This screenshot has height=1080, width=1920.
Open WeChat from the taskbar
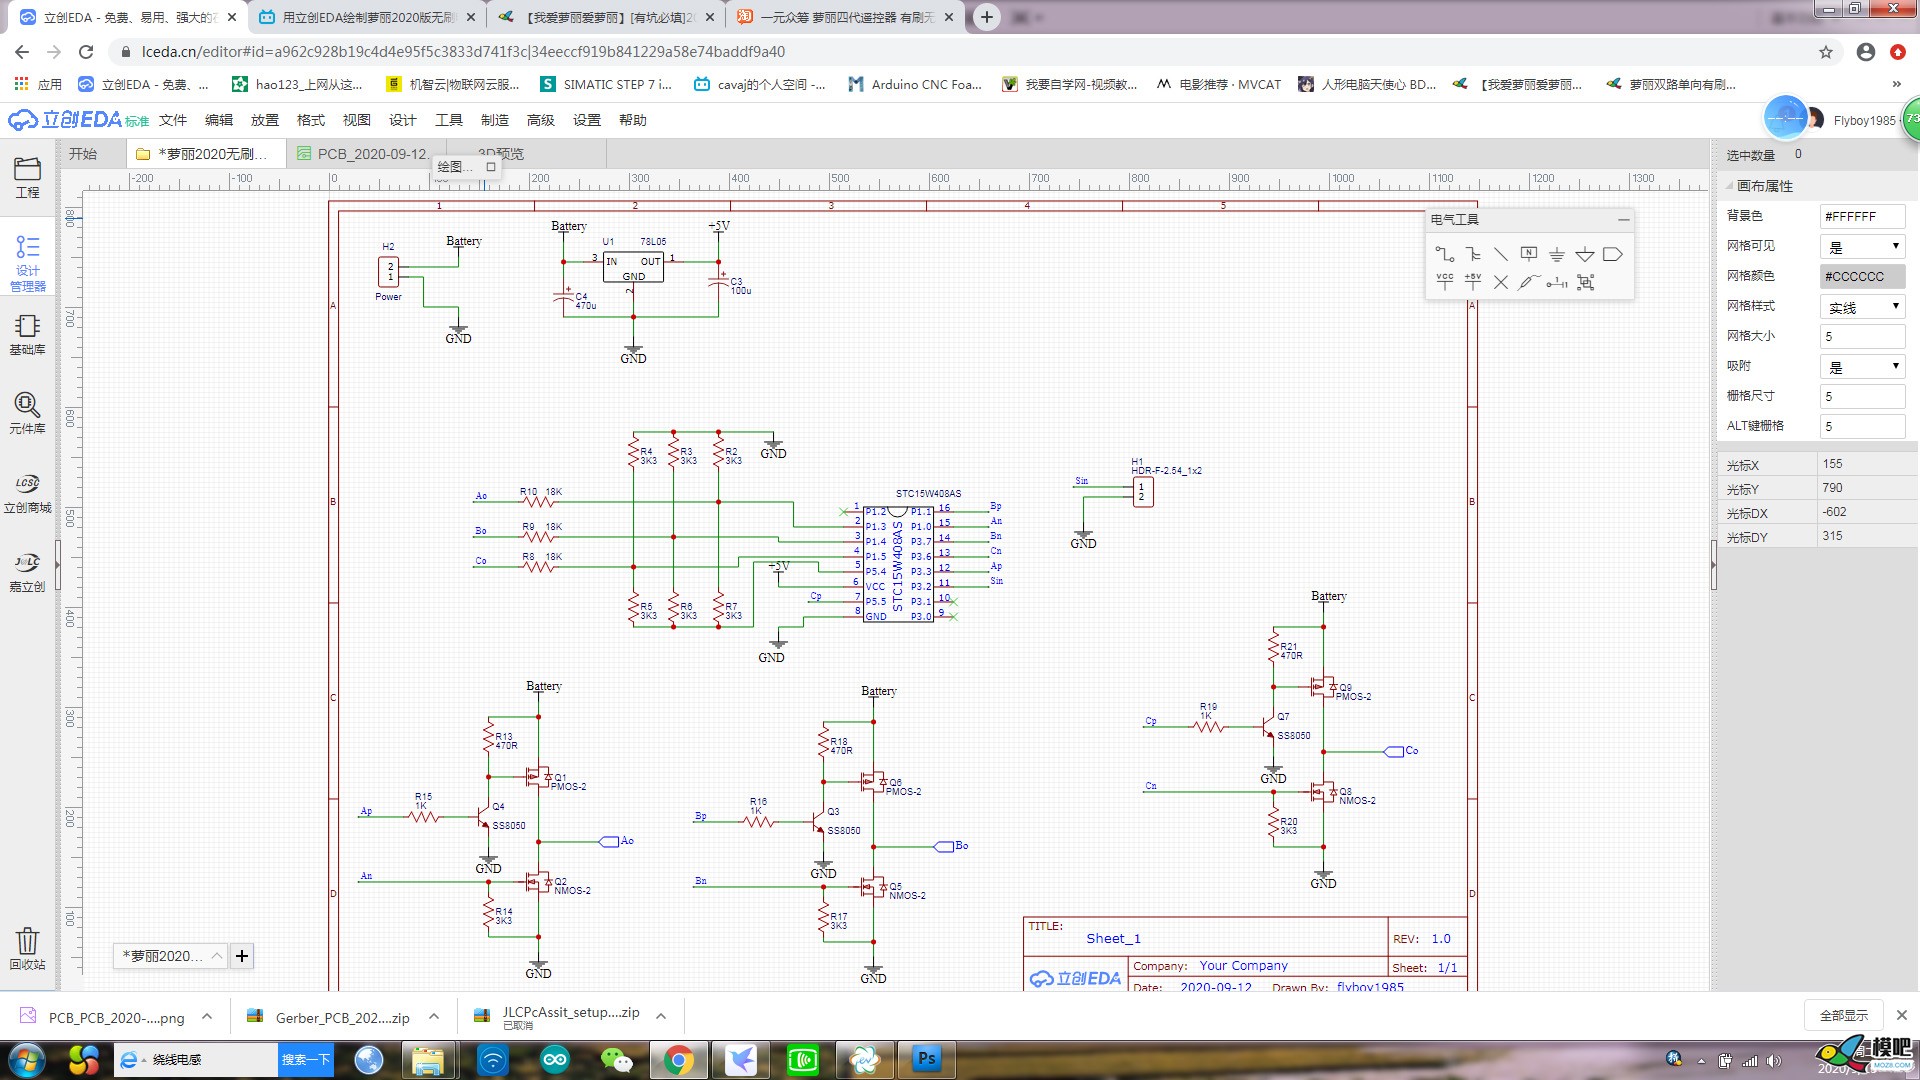(617, 1059)
